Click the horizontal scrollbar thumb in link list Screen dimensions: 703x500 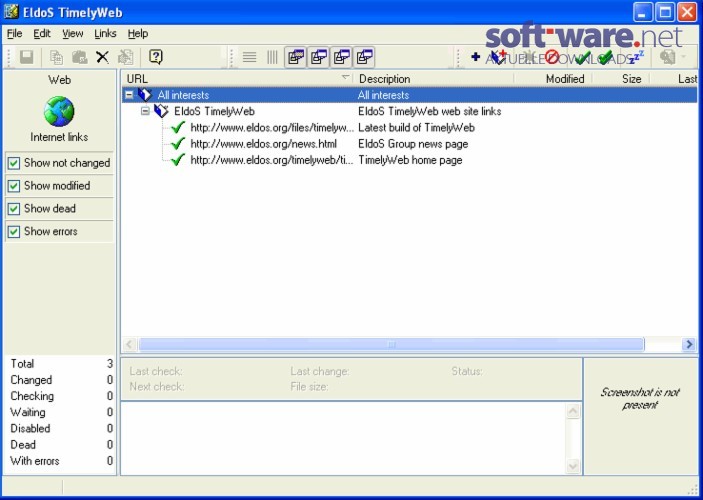391,344
